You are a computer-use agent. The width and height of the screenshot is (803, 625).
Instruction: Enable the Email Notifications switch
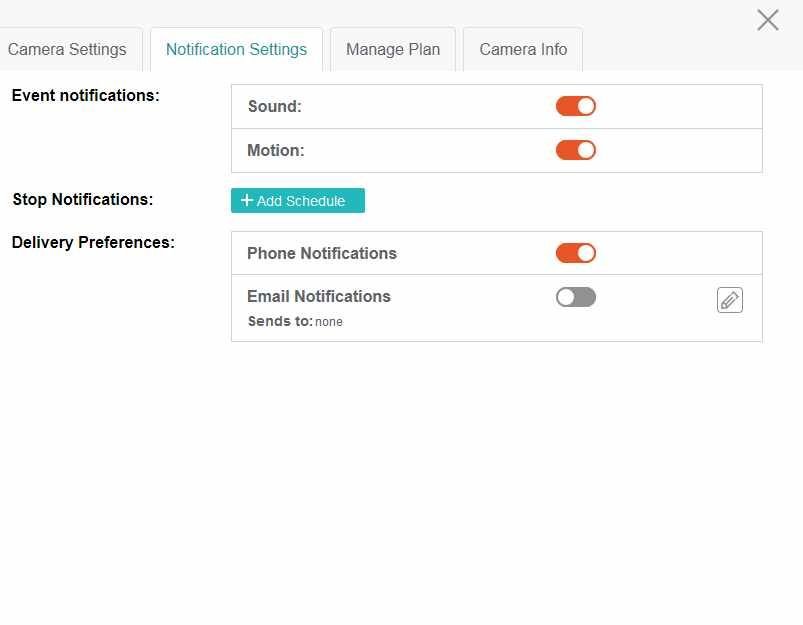pyautogui.click(x=576, y=297)
